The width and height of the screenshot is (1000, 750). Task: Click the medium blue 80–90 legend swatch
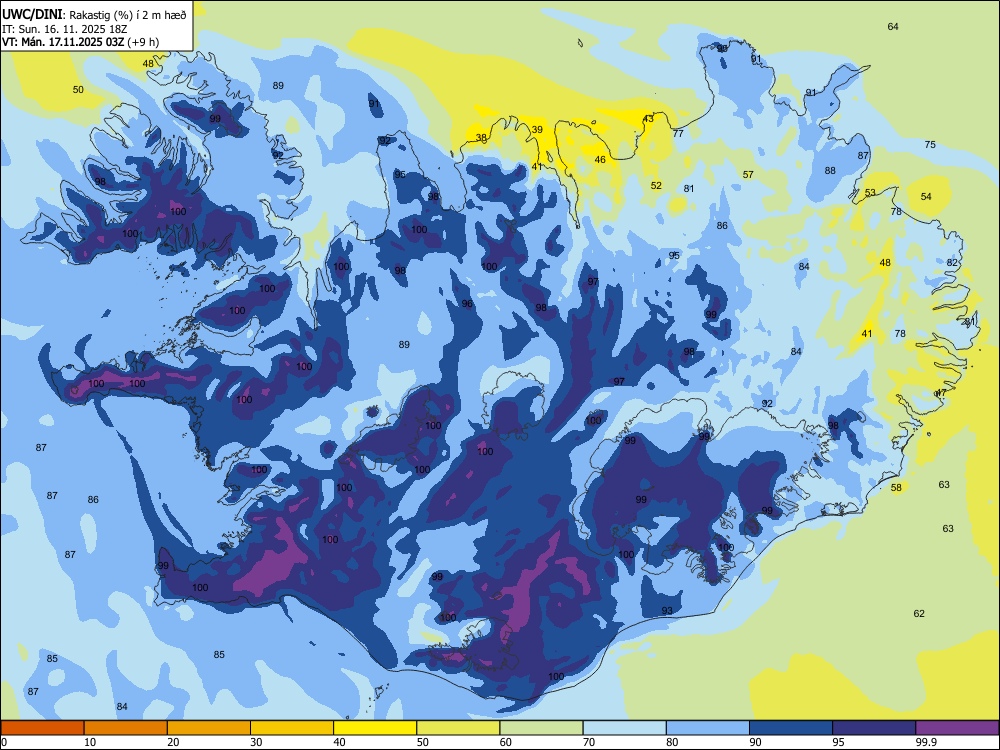click(x=708, y=728)
